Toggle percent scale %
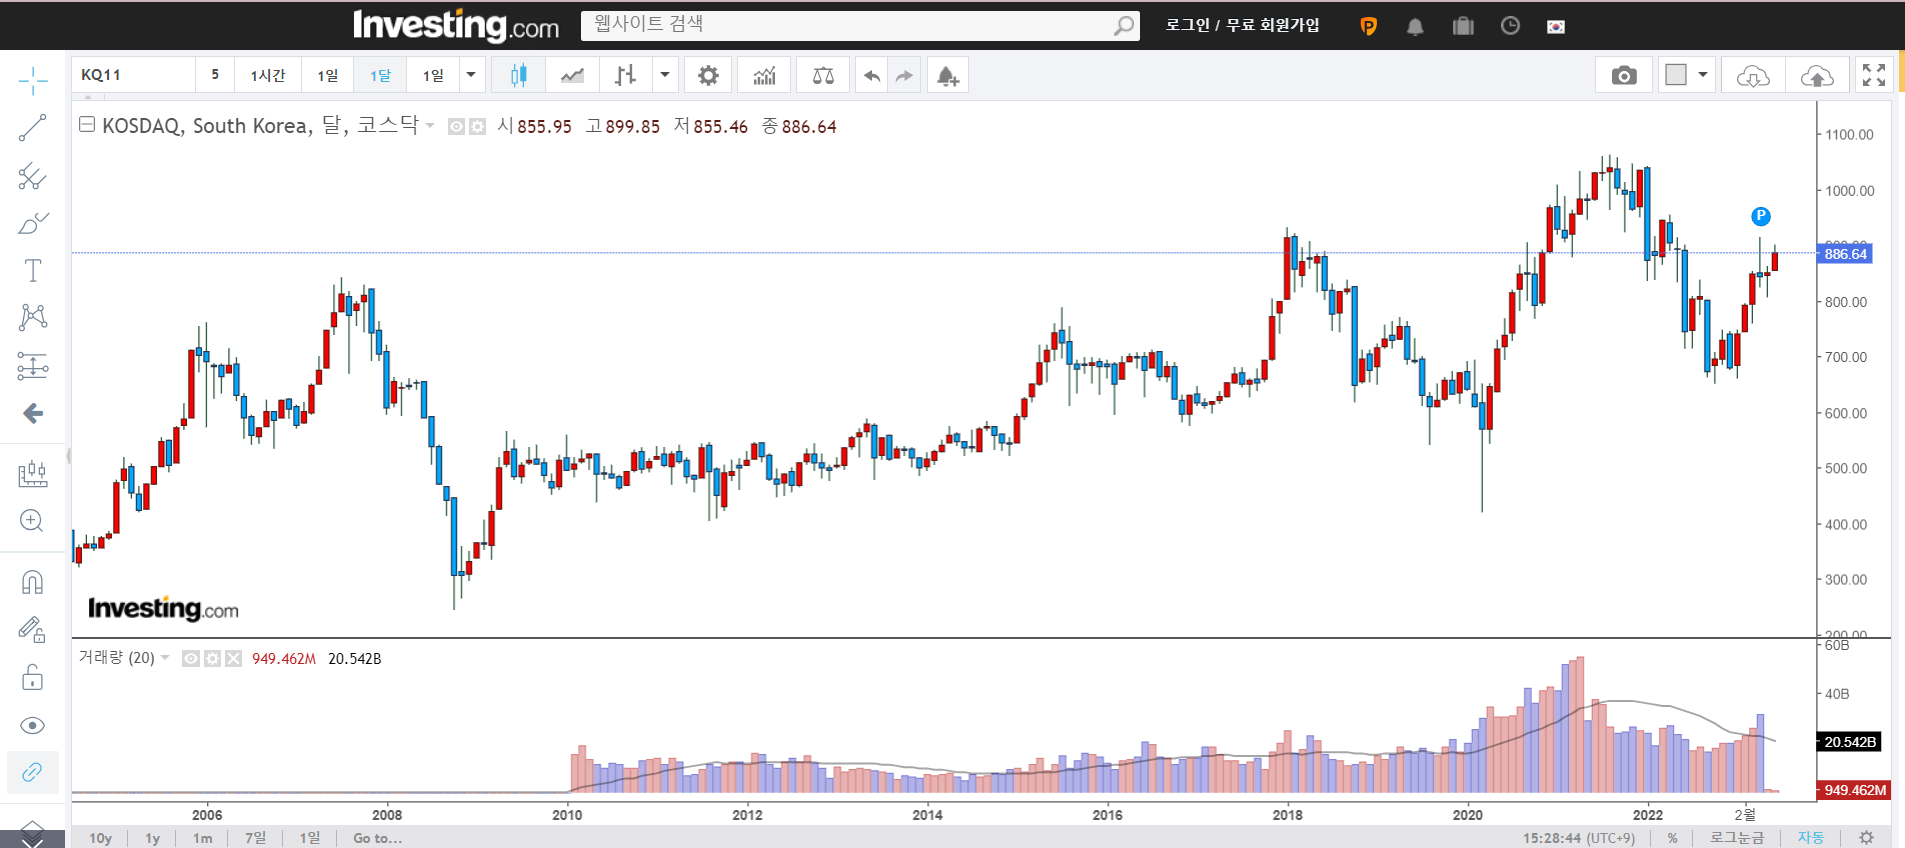 click(1672, 838)
